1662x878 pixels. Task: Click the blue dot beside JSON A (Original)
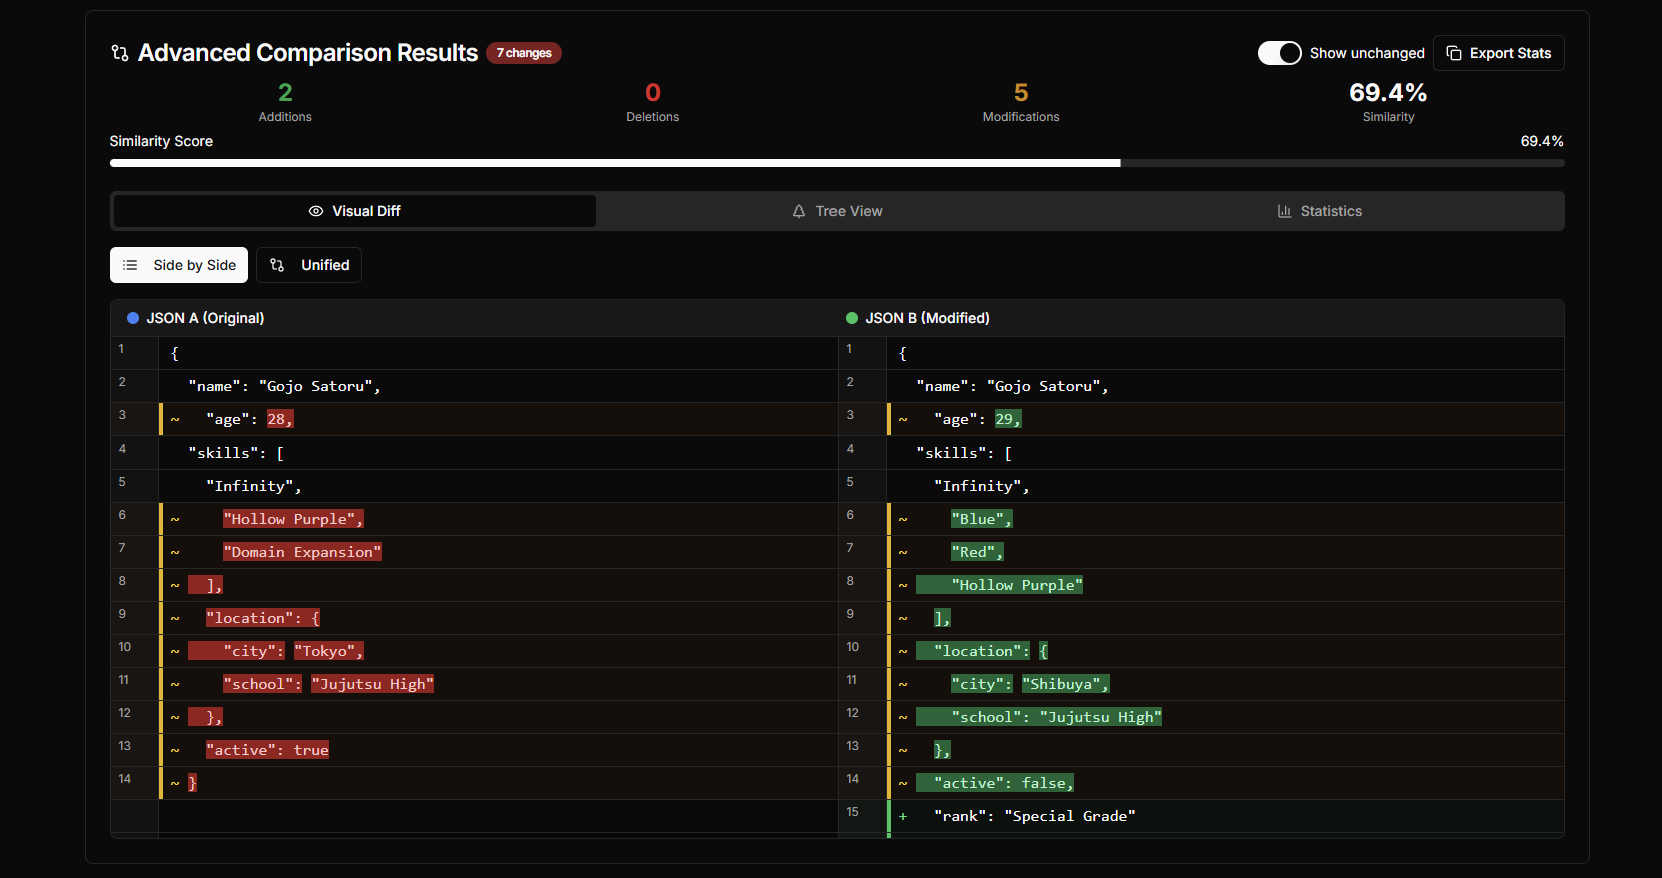point(133,318)
